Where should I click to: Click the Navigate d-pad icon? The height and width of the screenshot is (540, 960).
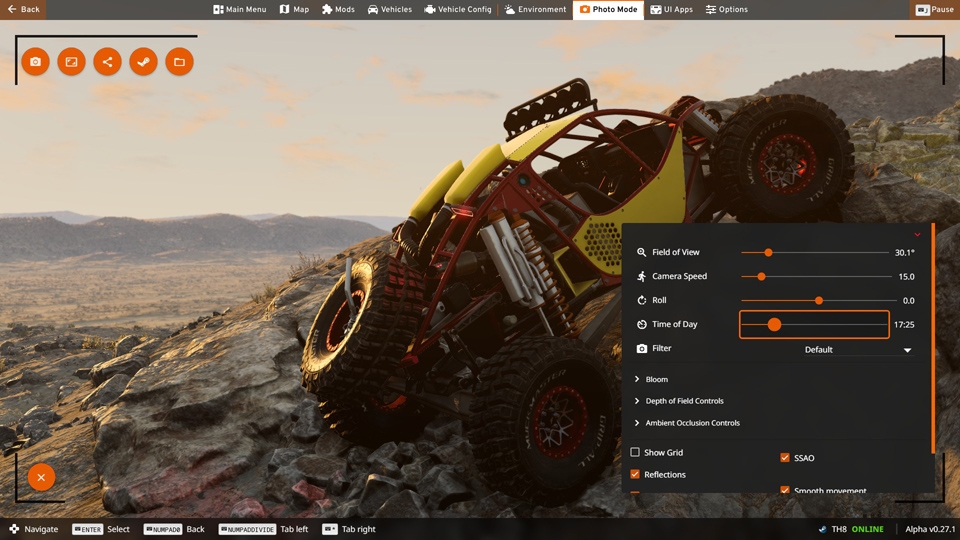(14, 529)
